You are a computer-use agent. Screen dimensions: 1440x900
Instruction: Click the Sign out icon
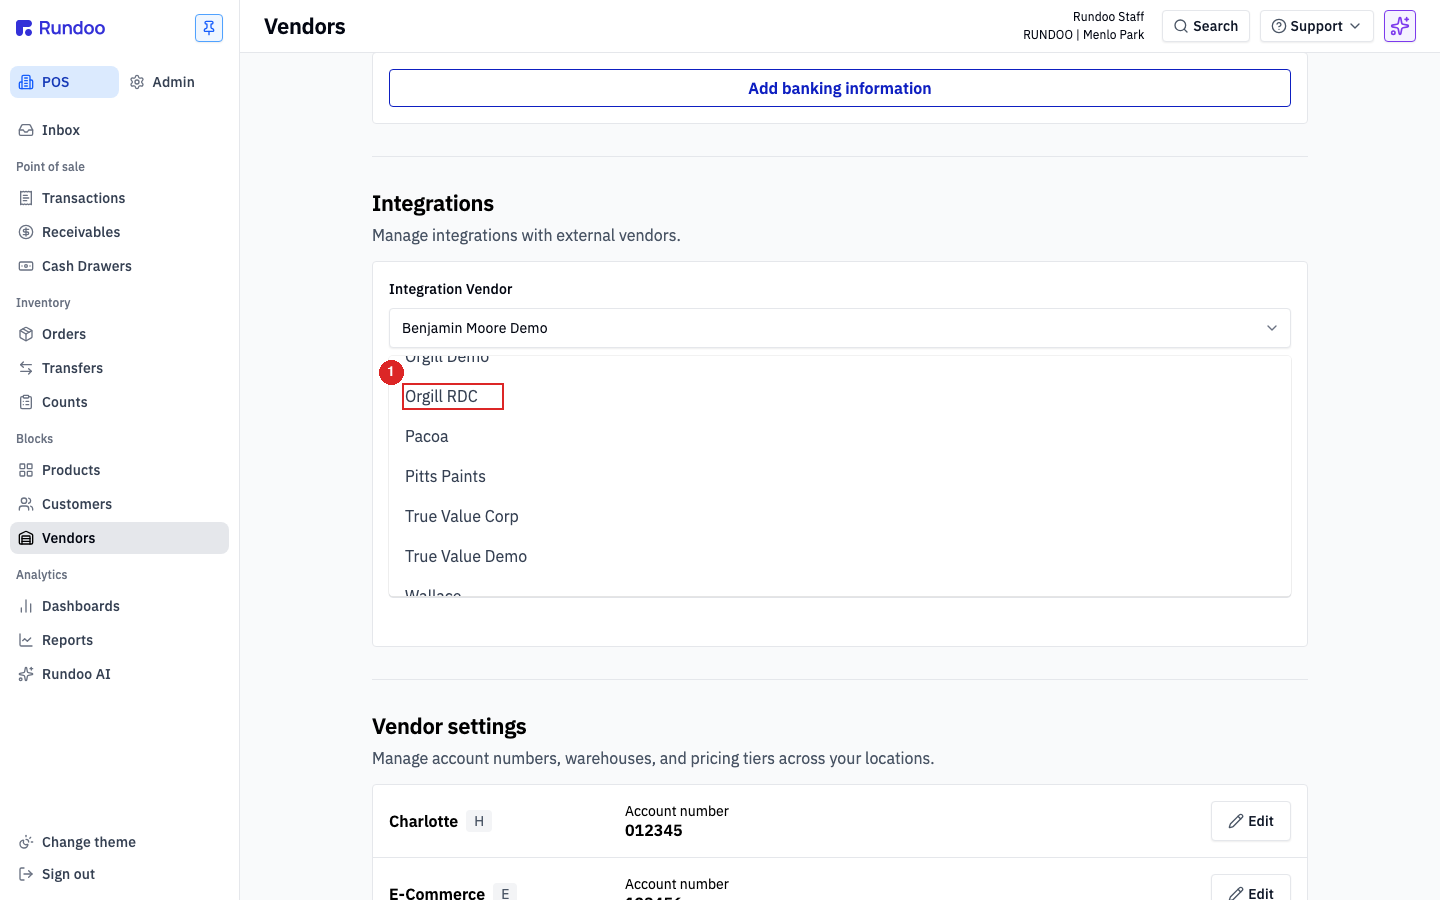[26, 874]
